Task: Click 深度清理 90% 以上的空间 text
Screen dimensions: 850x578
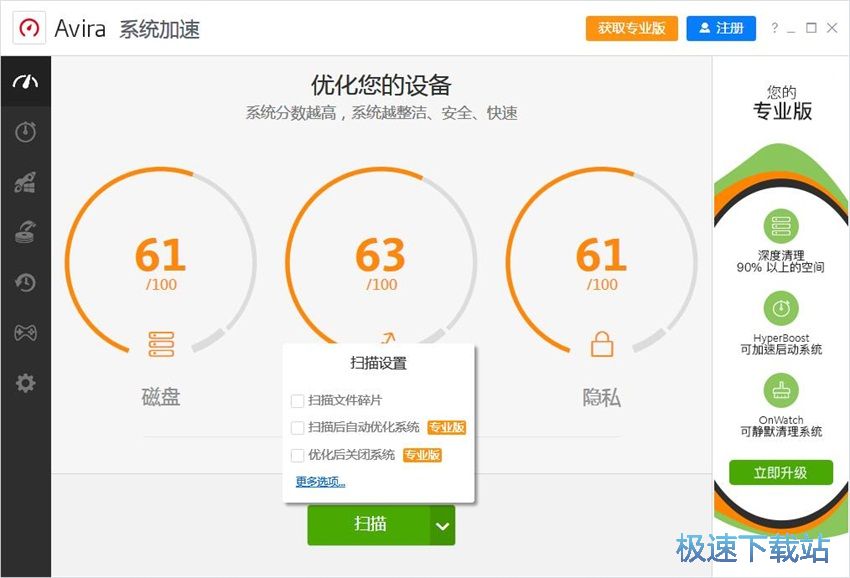Action: (781, 261)
